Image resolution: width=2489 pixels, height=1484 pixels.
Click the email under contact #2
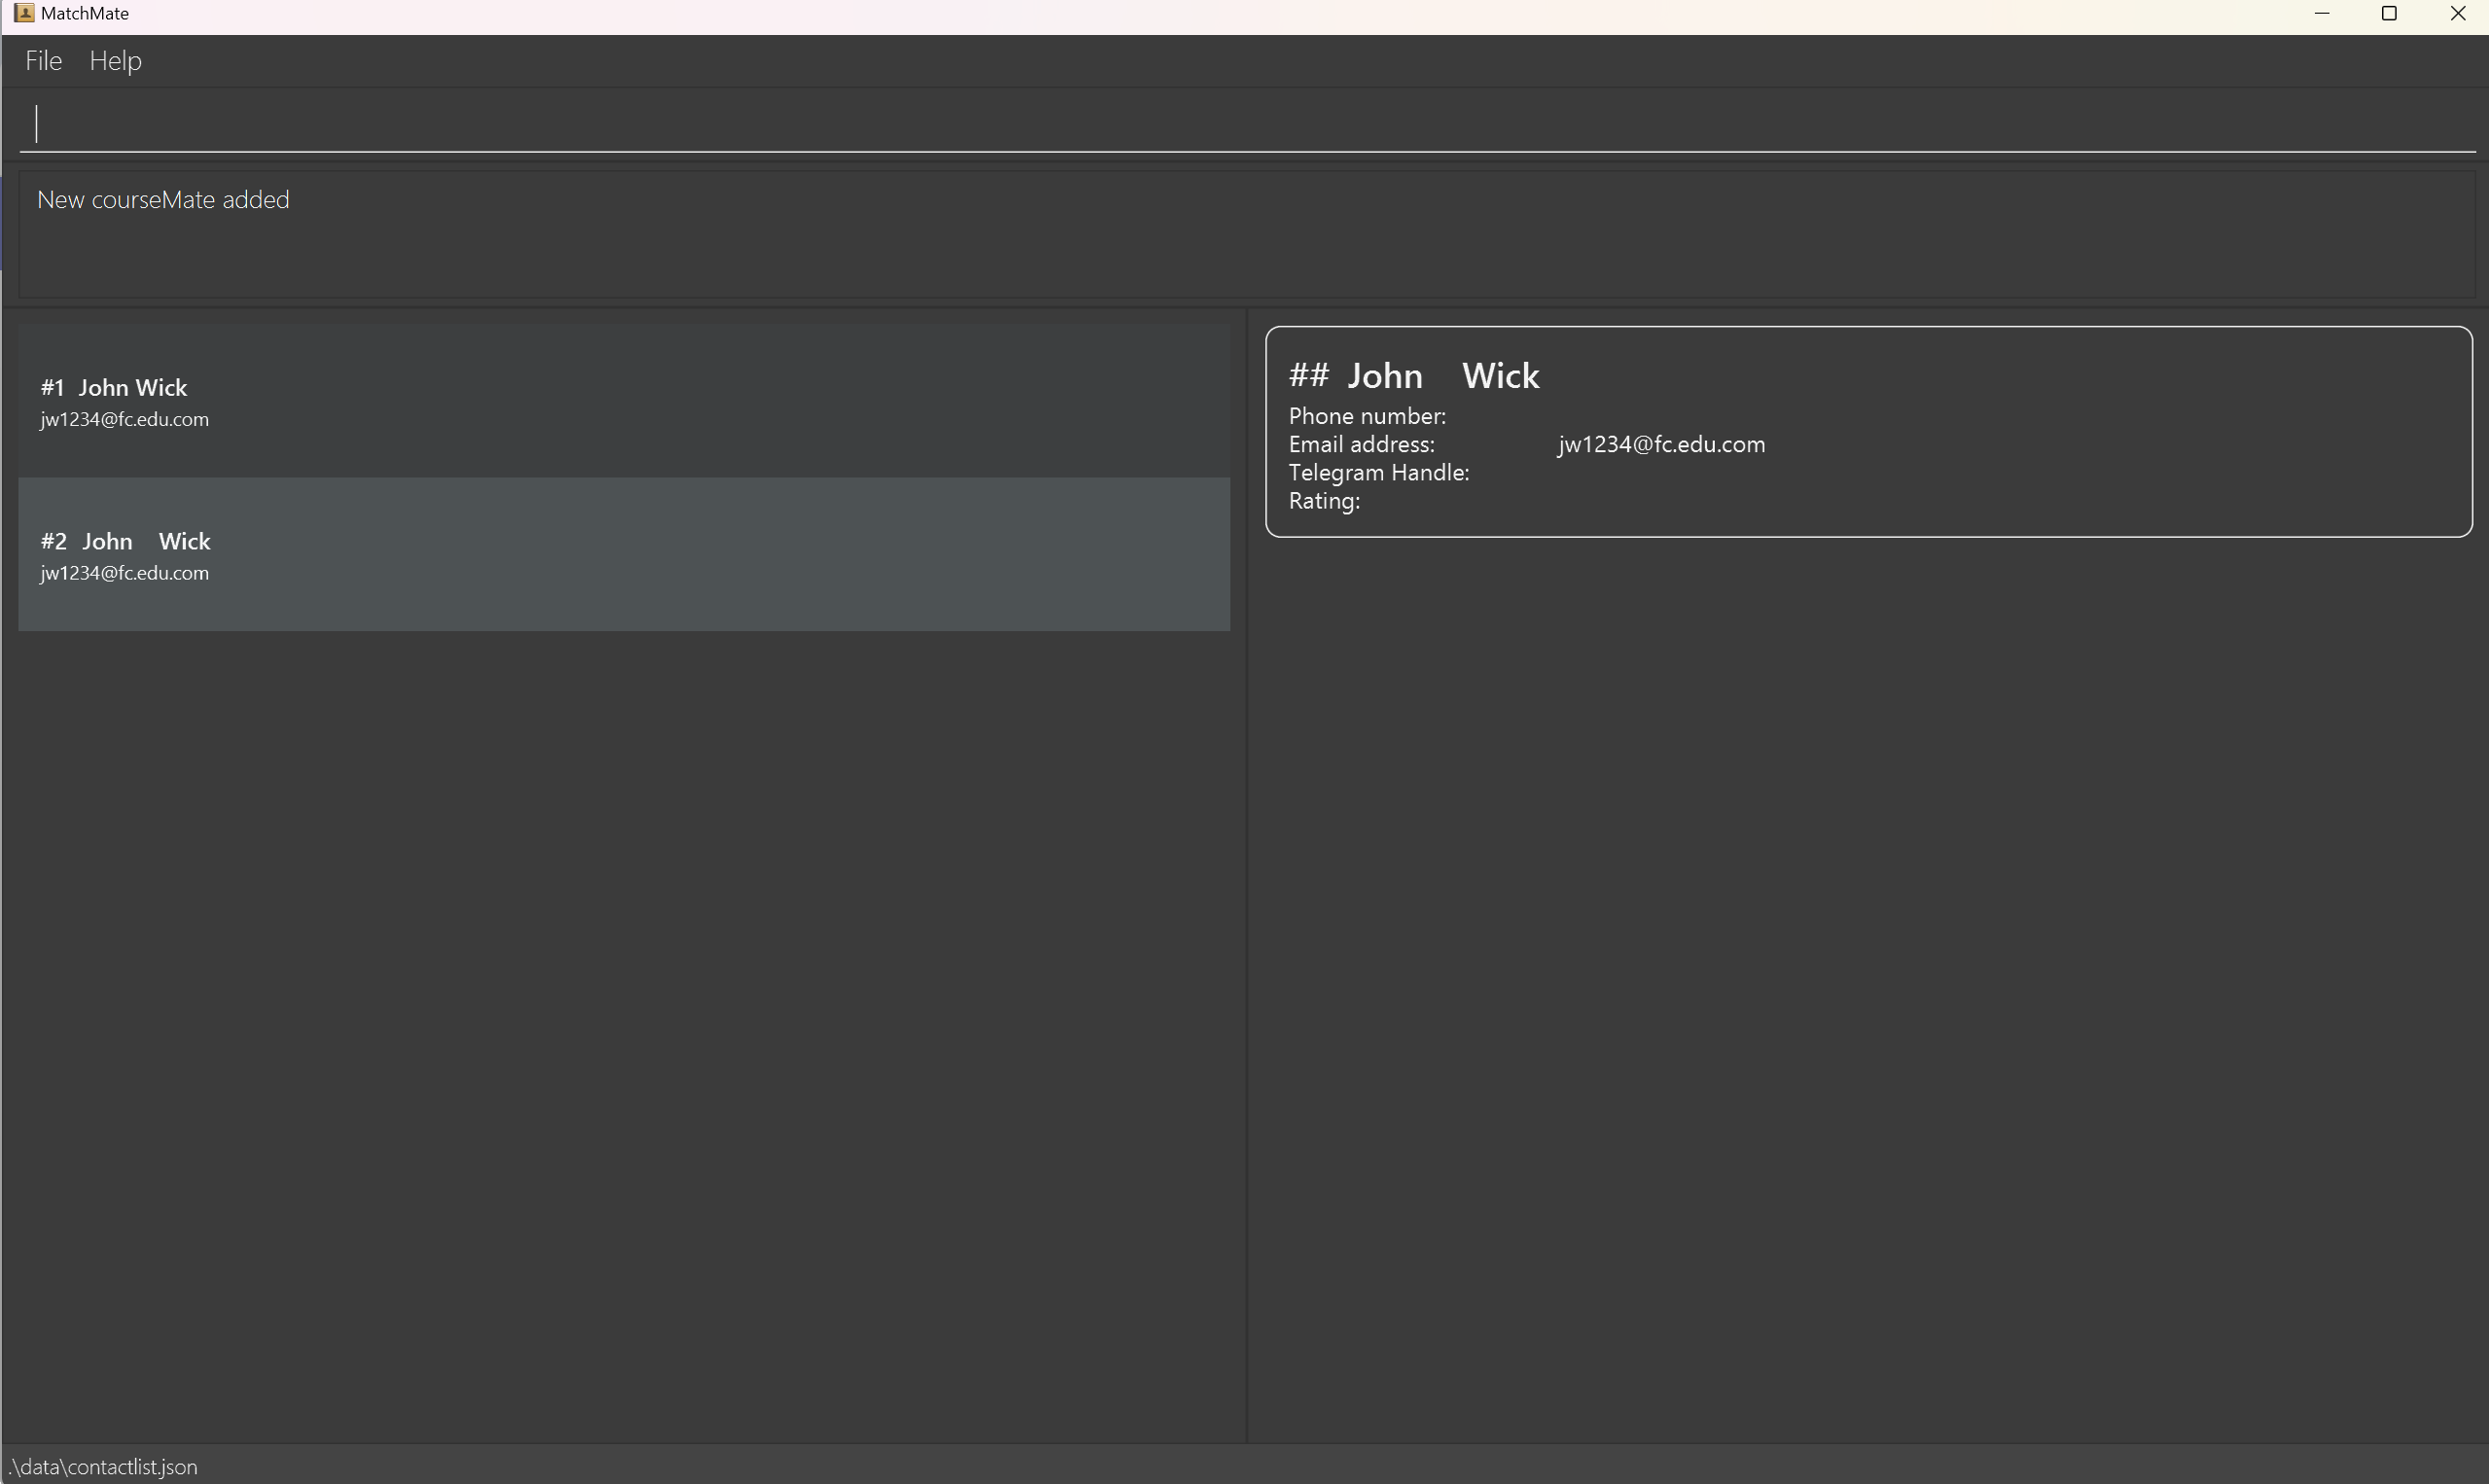(x=124, y=574)
